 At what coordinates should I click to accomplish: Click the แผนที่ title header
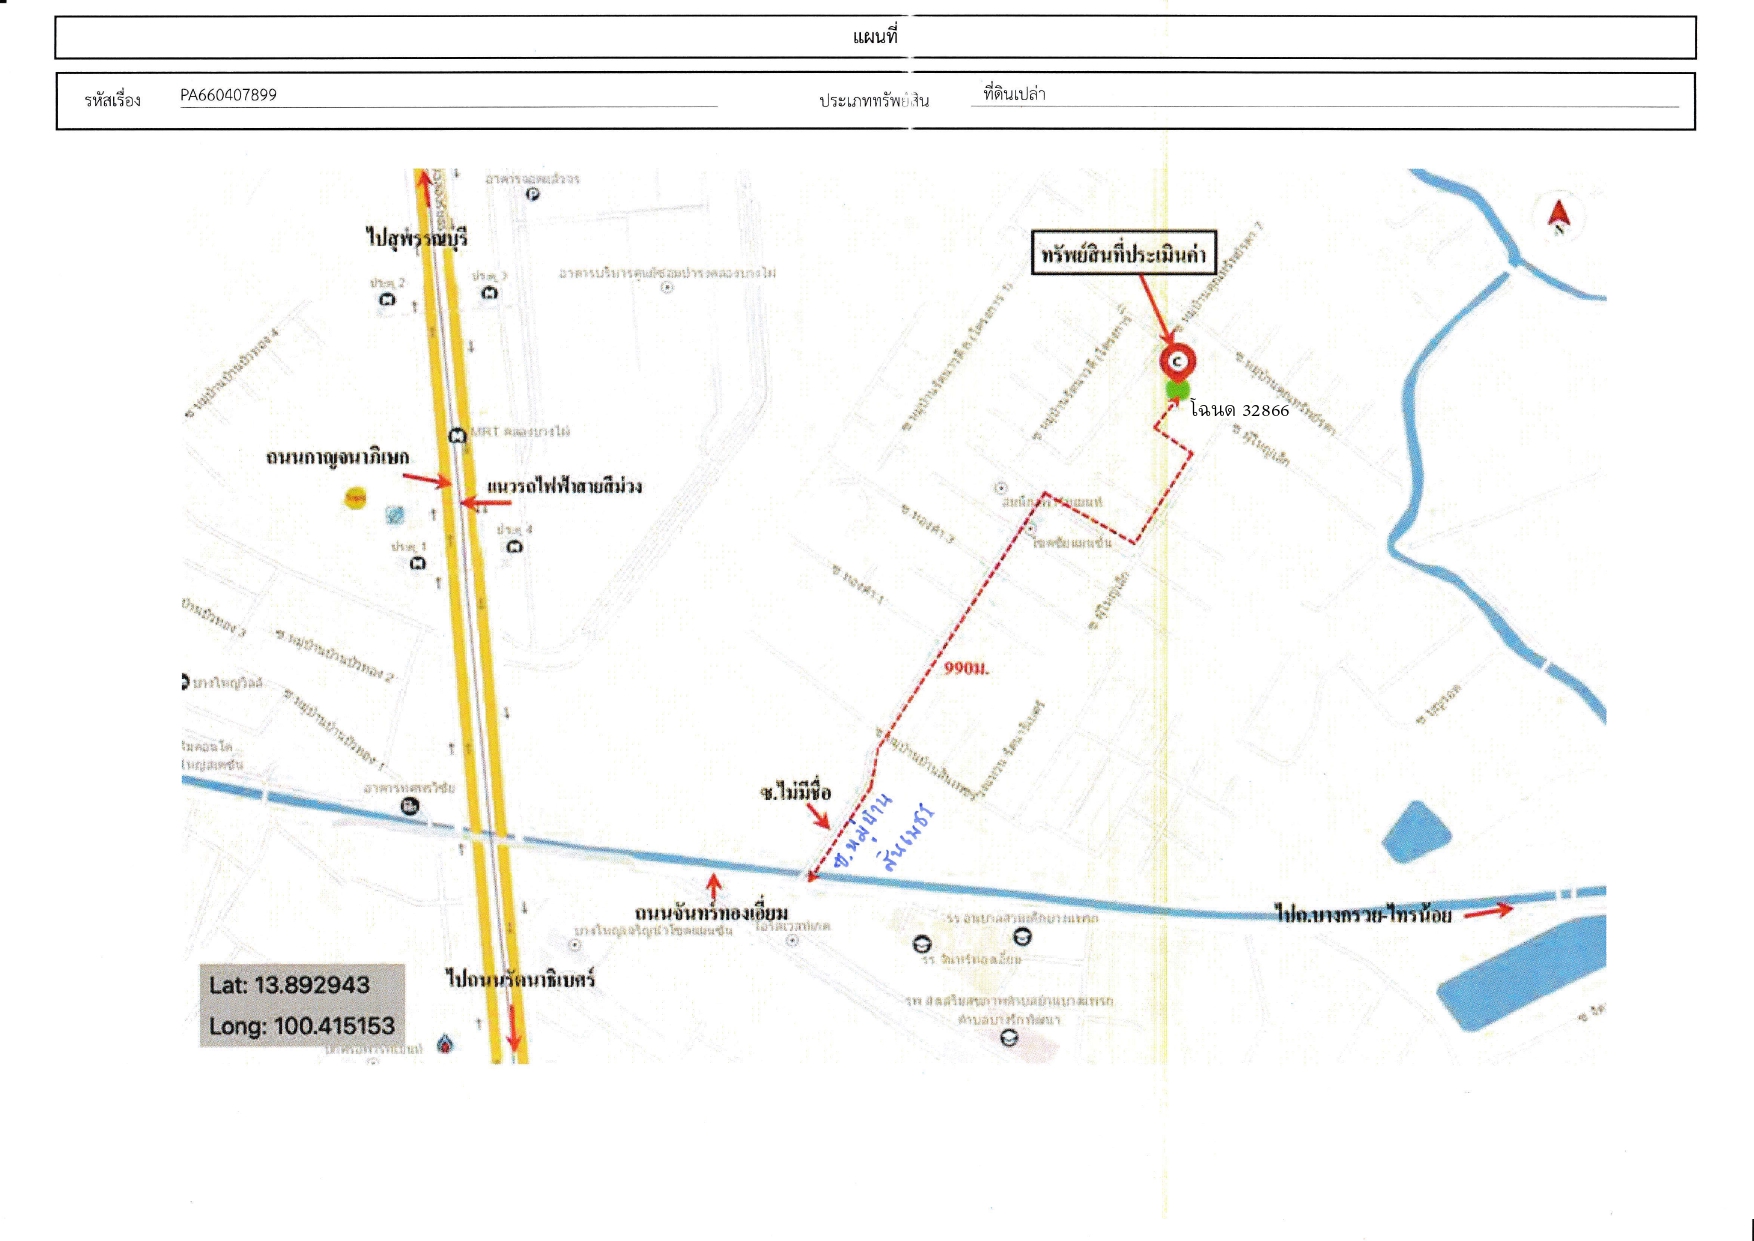875,37
